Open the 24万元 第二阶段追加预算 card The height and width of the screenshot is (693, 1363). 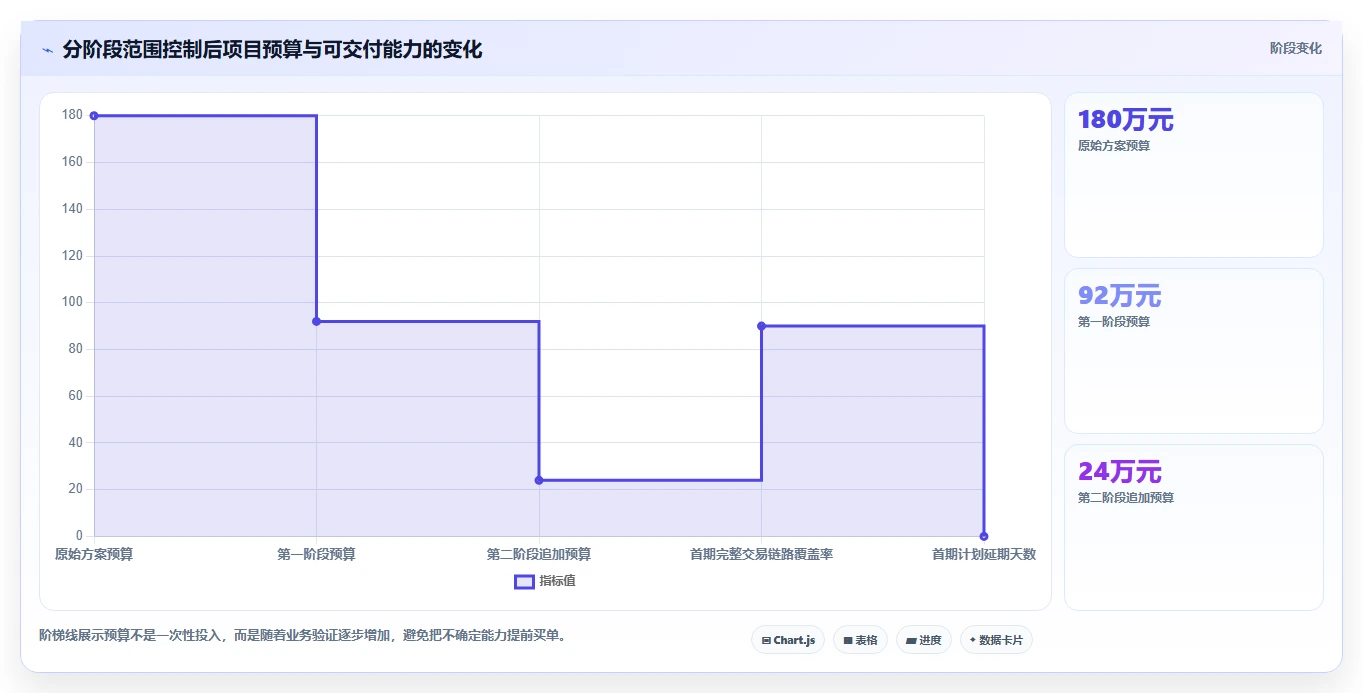click(x=1193, y=527)
